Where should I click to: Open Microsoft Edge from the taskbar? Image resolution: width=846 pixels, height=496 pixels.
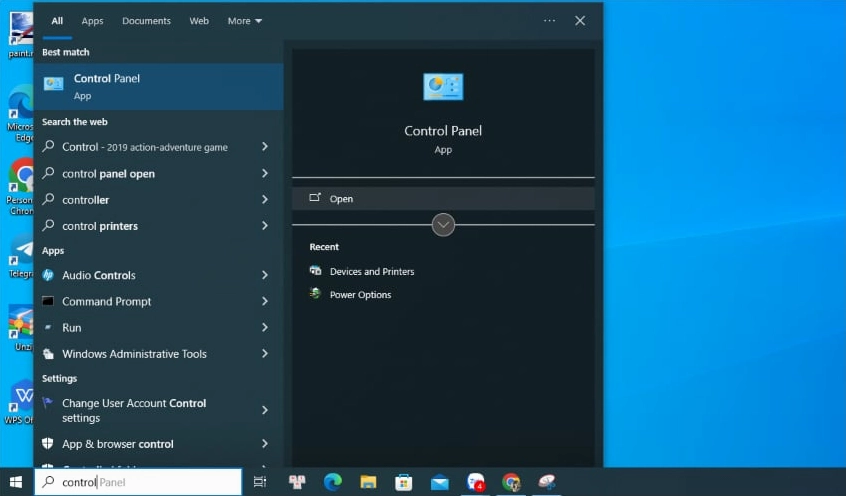tap(332, 482)
